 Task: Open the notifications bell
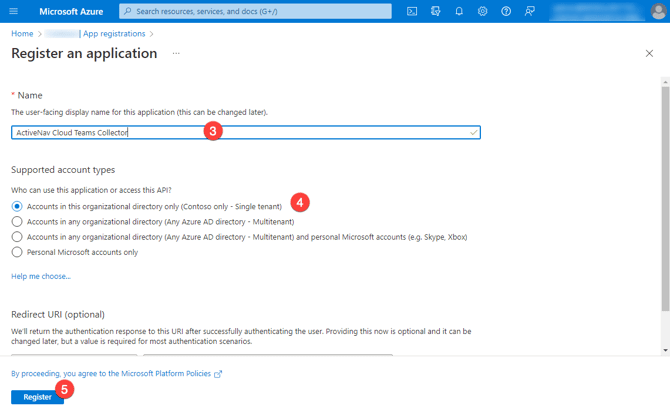(459, 12)
